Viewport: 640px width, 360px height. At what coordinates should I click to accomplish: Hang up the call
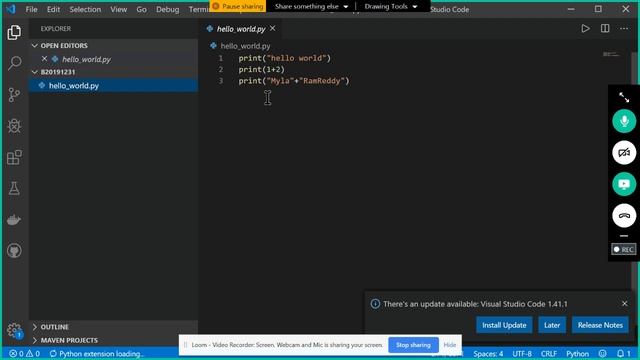click(x=624, y=216)
